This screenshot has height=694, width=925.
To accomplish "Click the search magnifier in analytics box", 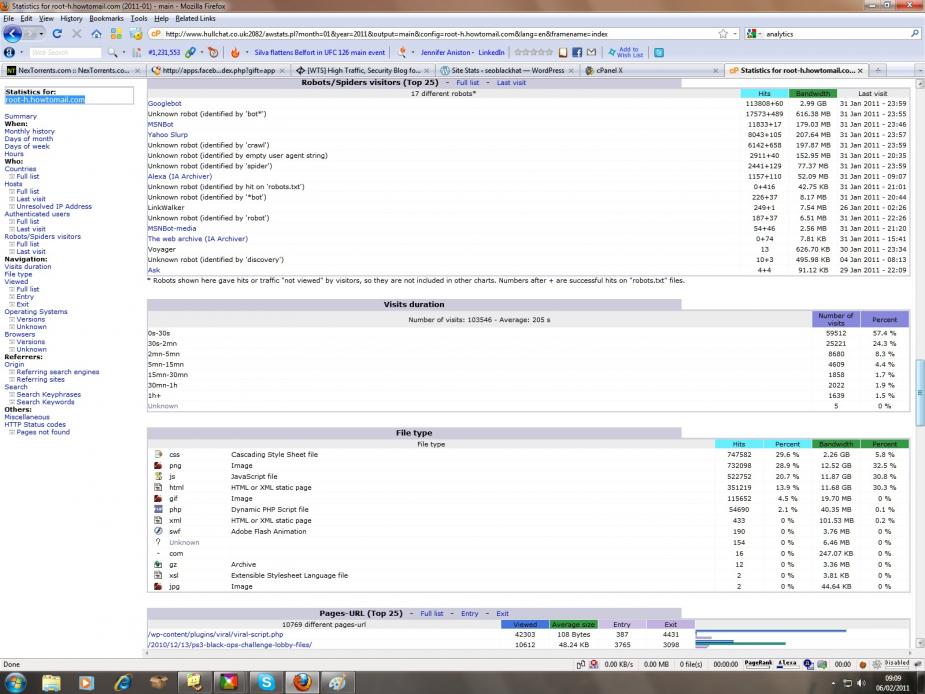I will pos(914,34).
